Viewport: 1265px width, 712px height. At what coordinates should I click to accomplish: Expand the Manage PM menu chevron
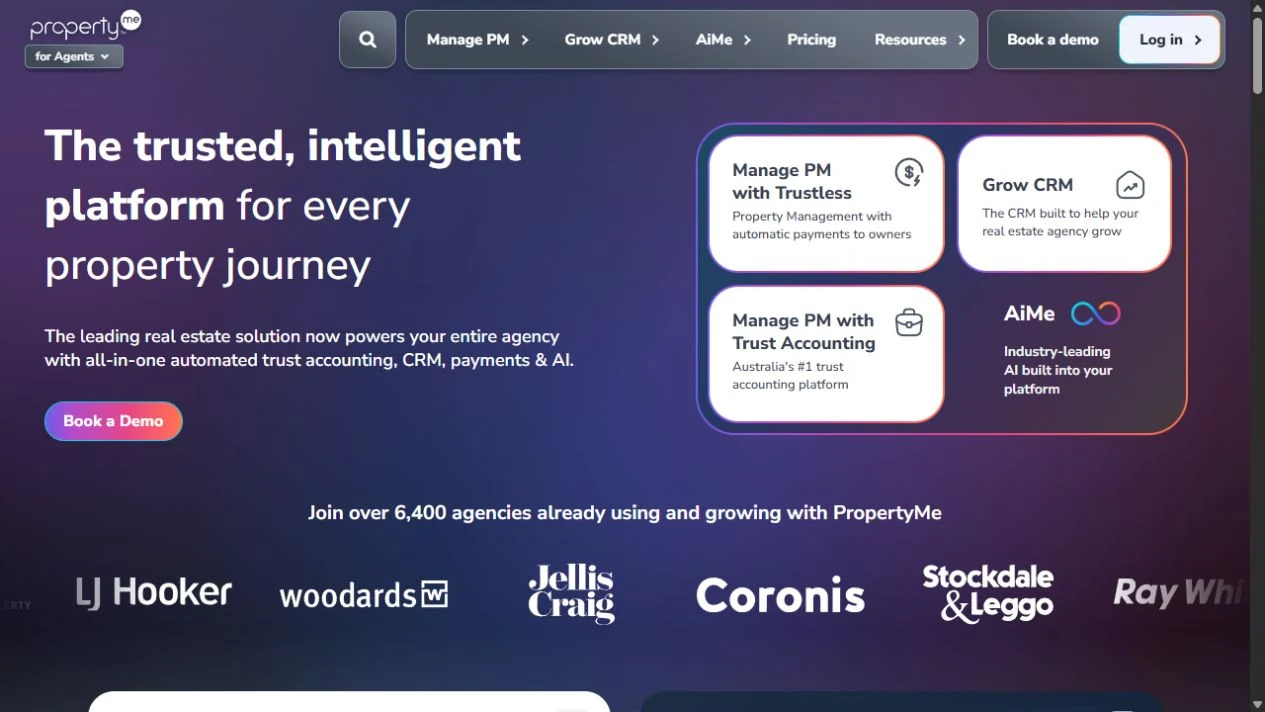tap(525, 40)
